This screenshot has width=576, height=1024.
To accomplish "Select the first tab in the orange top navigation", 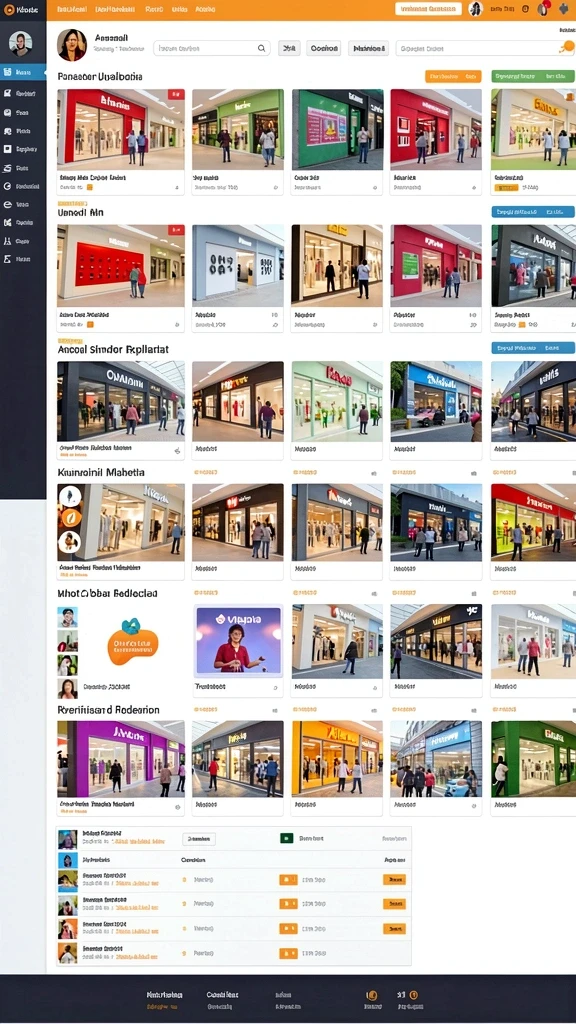I will 72,10.
